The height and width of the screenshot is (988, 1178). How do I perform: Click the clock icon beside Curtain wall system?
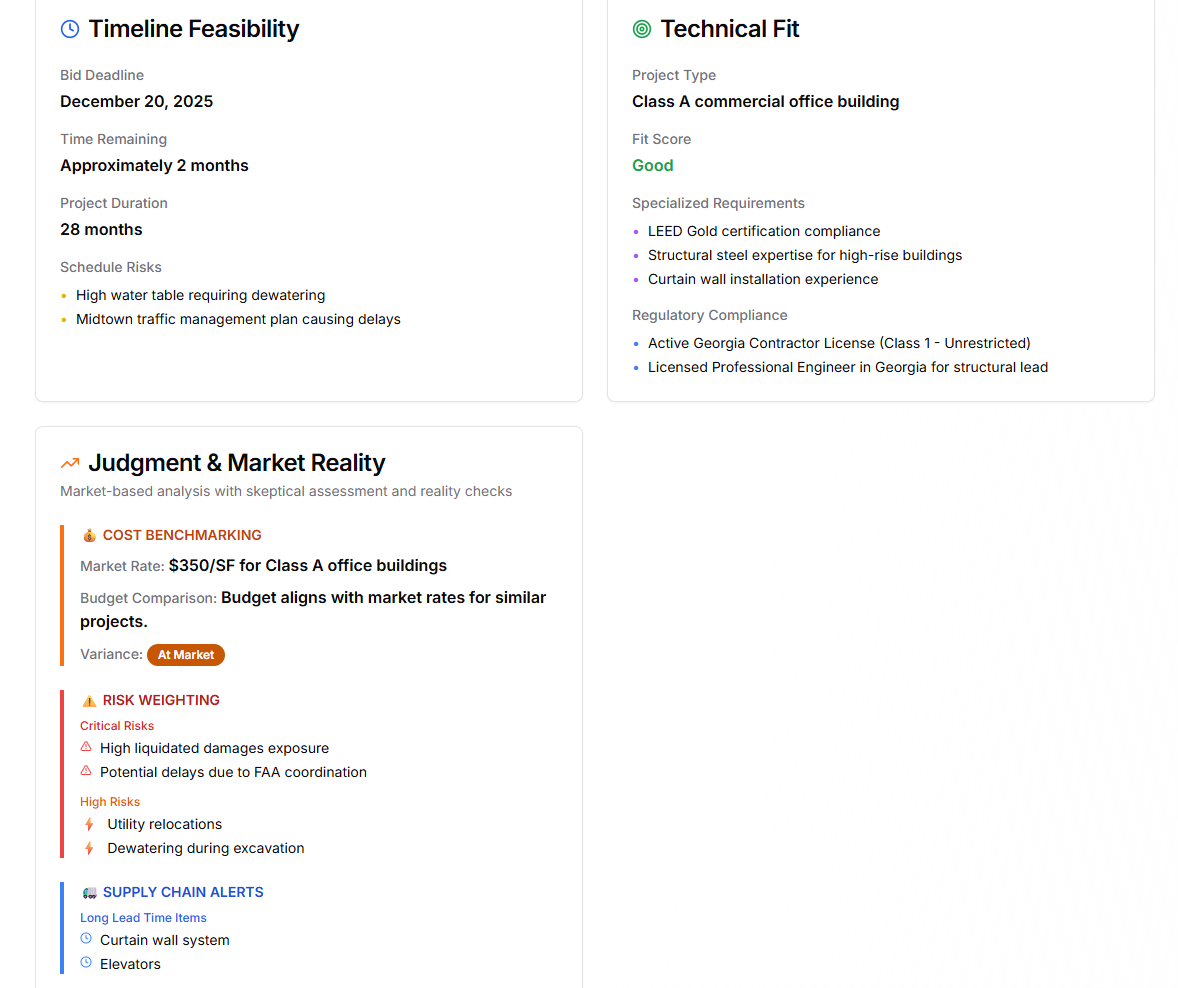(x=86, y=939)
